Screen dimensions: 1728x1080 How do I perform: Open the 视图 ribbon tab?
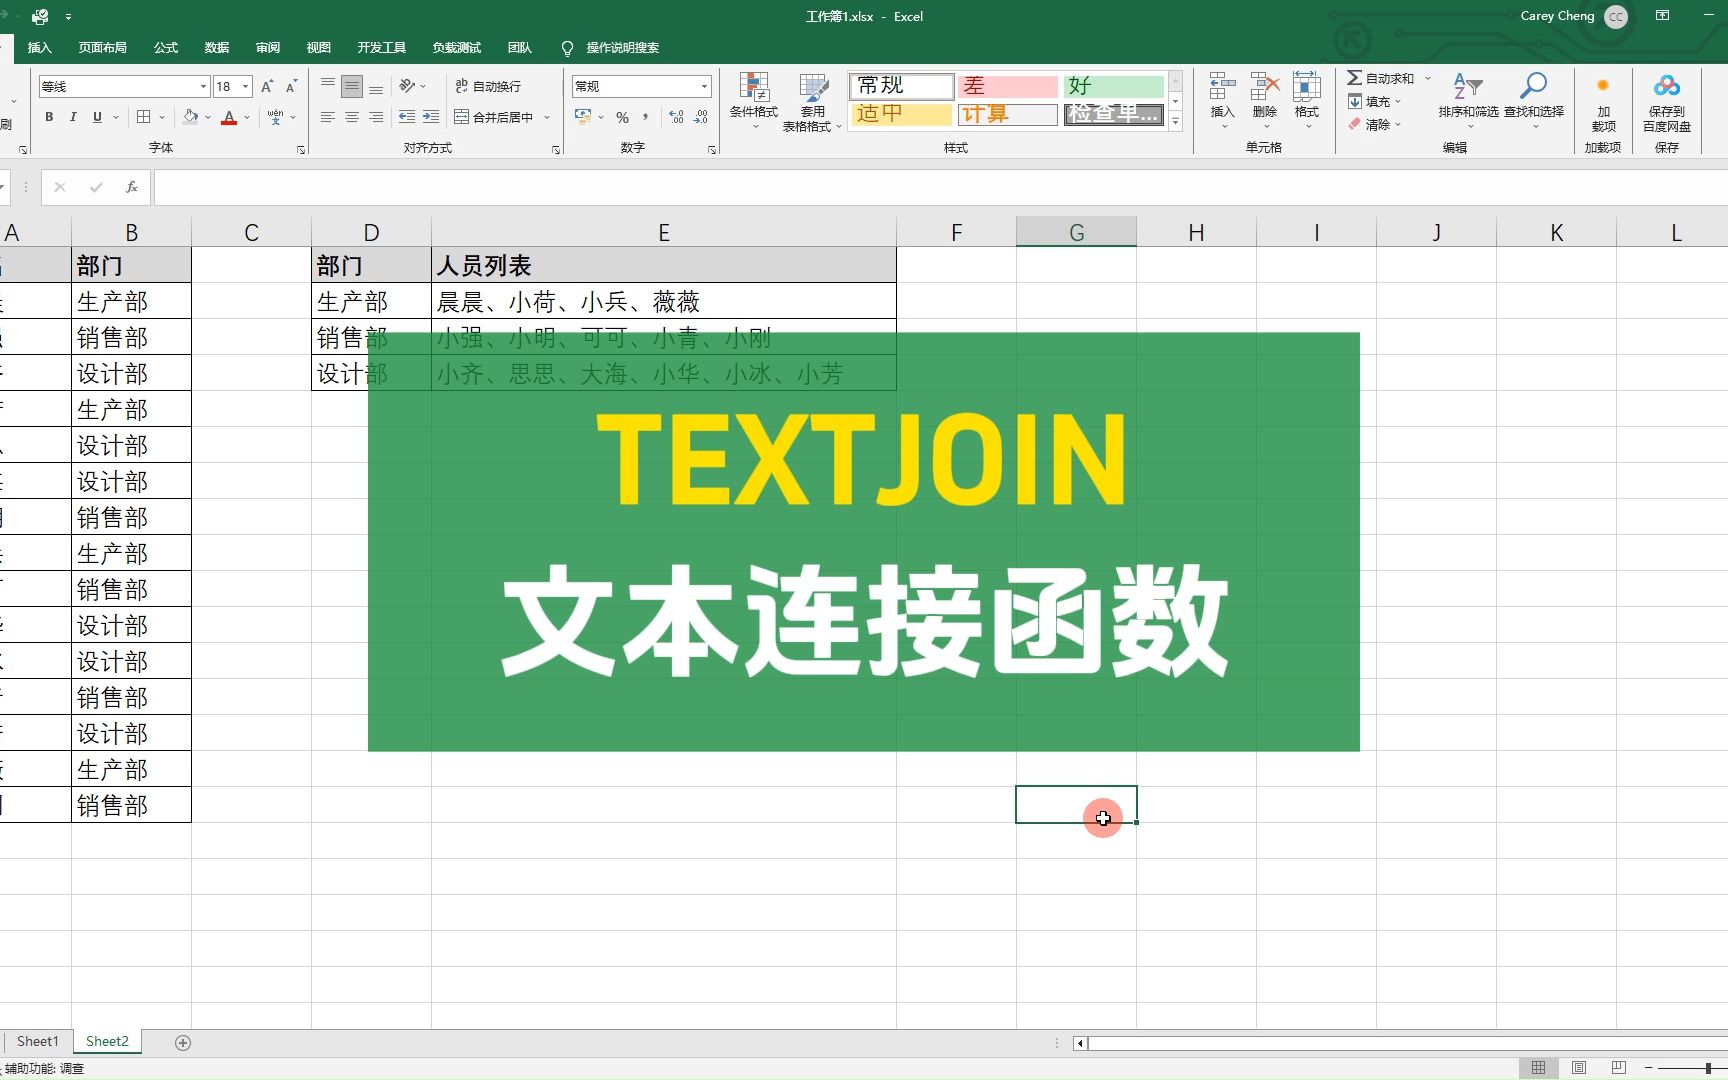[319, 47]
